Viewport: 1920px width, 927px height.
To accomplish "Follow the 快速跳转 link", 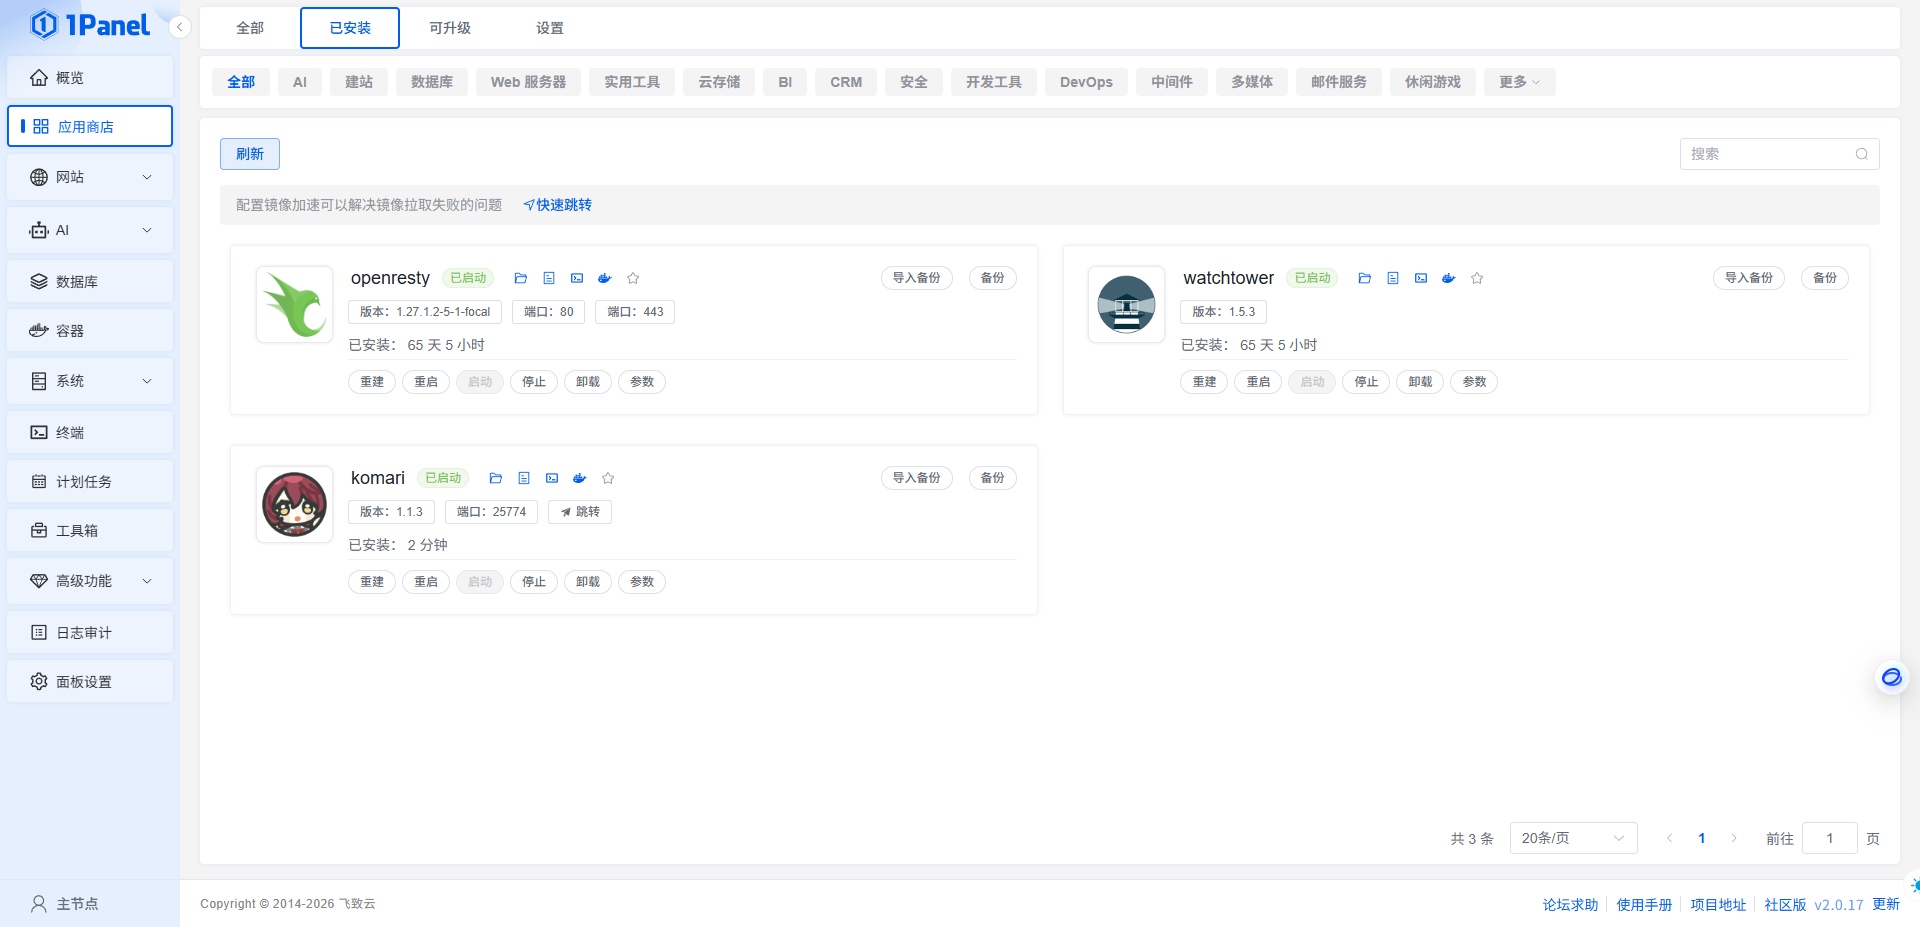I will 558,205.
